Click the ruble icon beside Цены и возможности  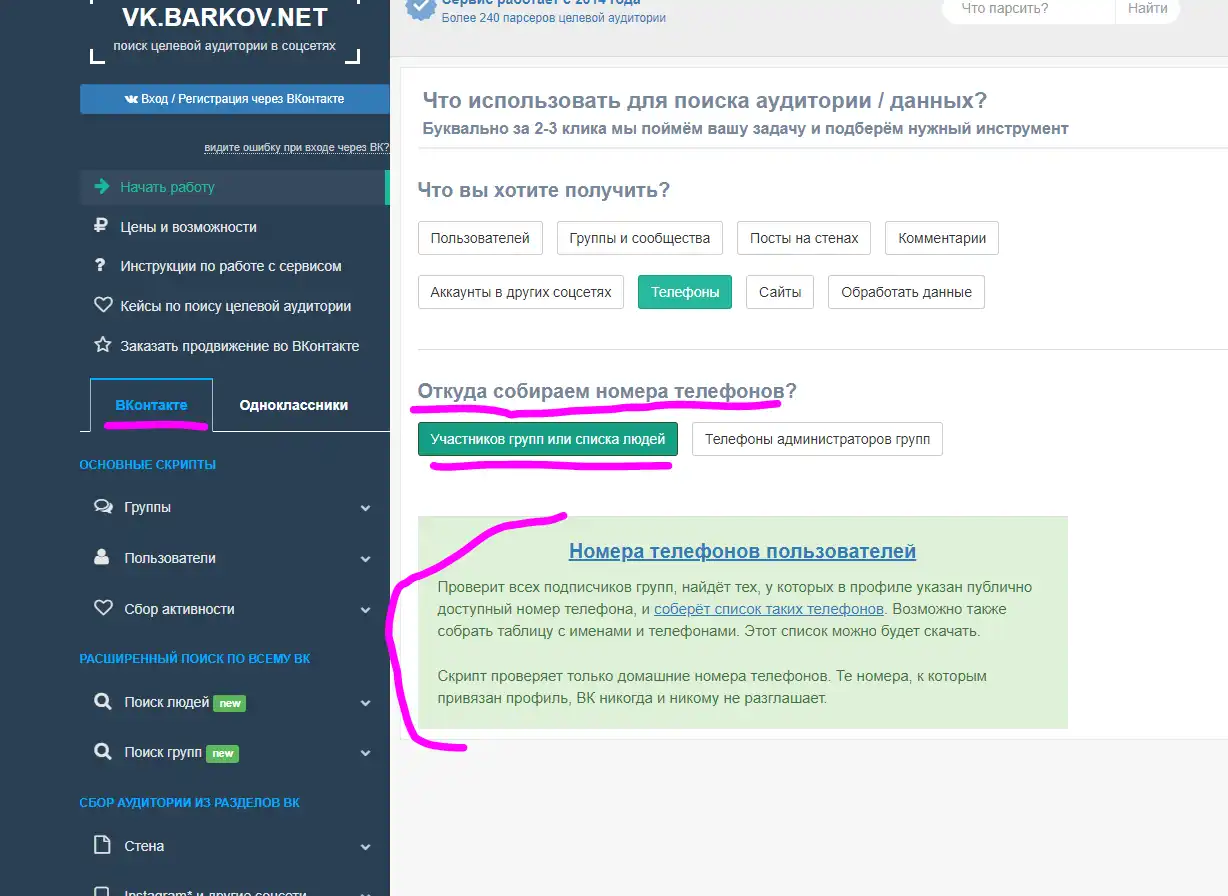[101, 227]
